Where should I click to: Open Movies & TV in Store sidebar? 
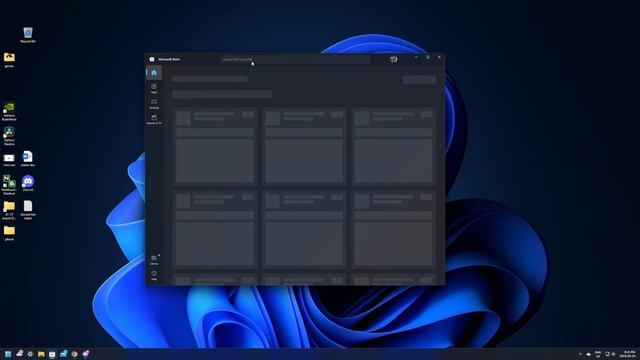point(154,119)
